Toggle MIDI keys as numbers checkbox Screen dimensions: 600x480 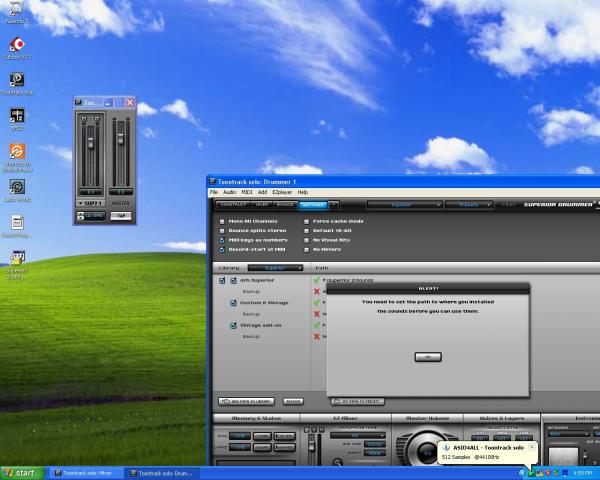point(222,240)
